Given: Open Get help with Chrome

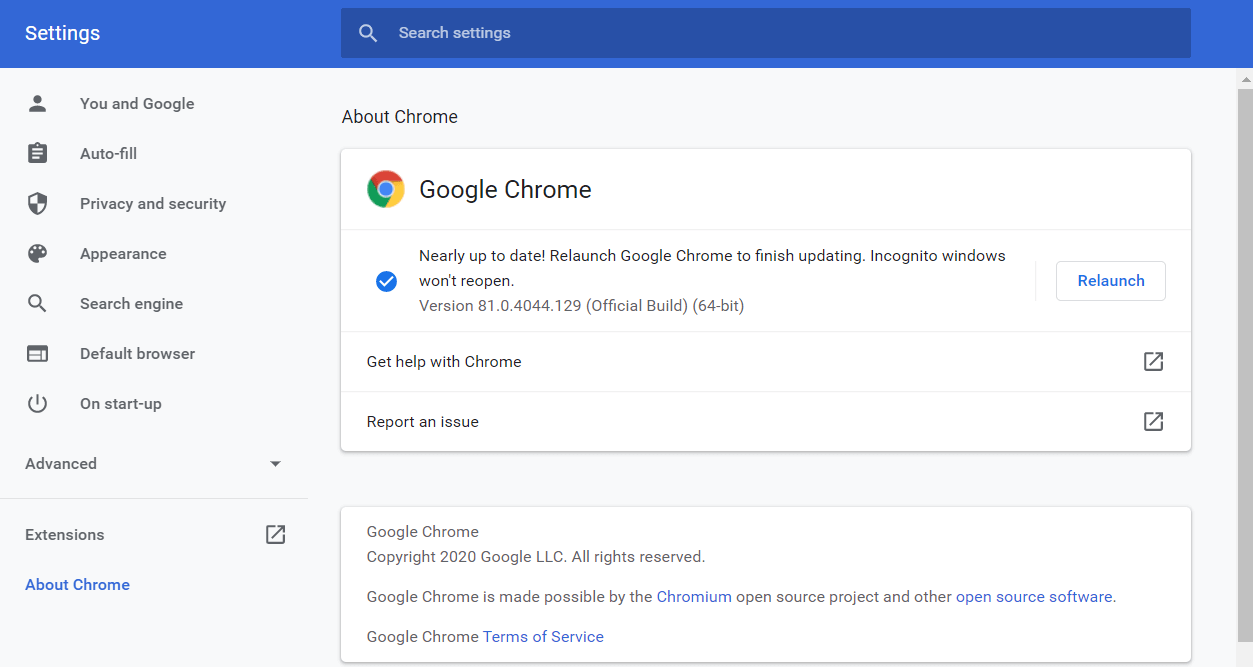Looking at the screenshot, I should [x=766, y=361].
